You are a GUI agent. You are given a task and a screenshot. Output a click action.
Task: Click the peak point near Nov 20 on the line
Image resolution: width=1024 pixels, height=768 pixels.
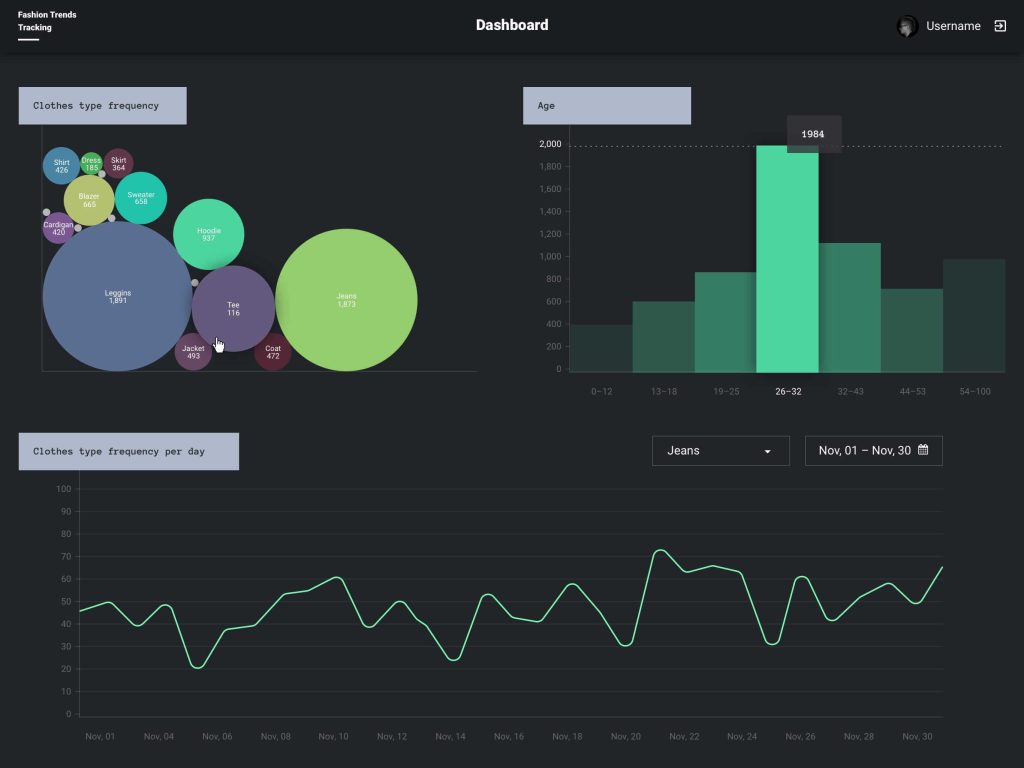[660, 550]
